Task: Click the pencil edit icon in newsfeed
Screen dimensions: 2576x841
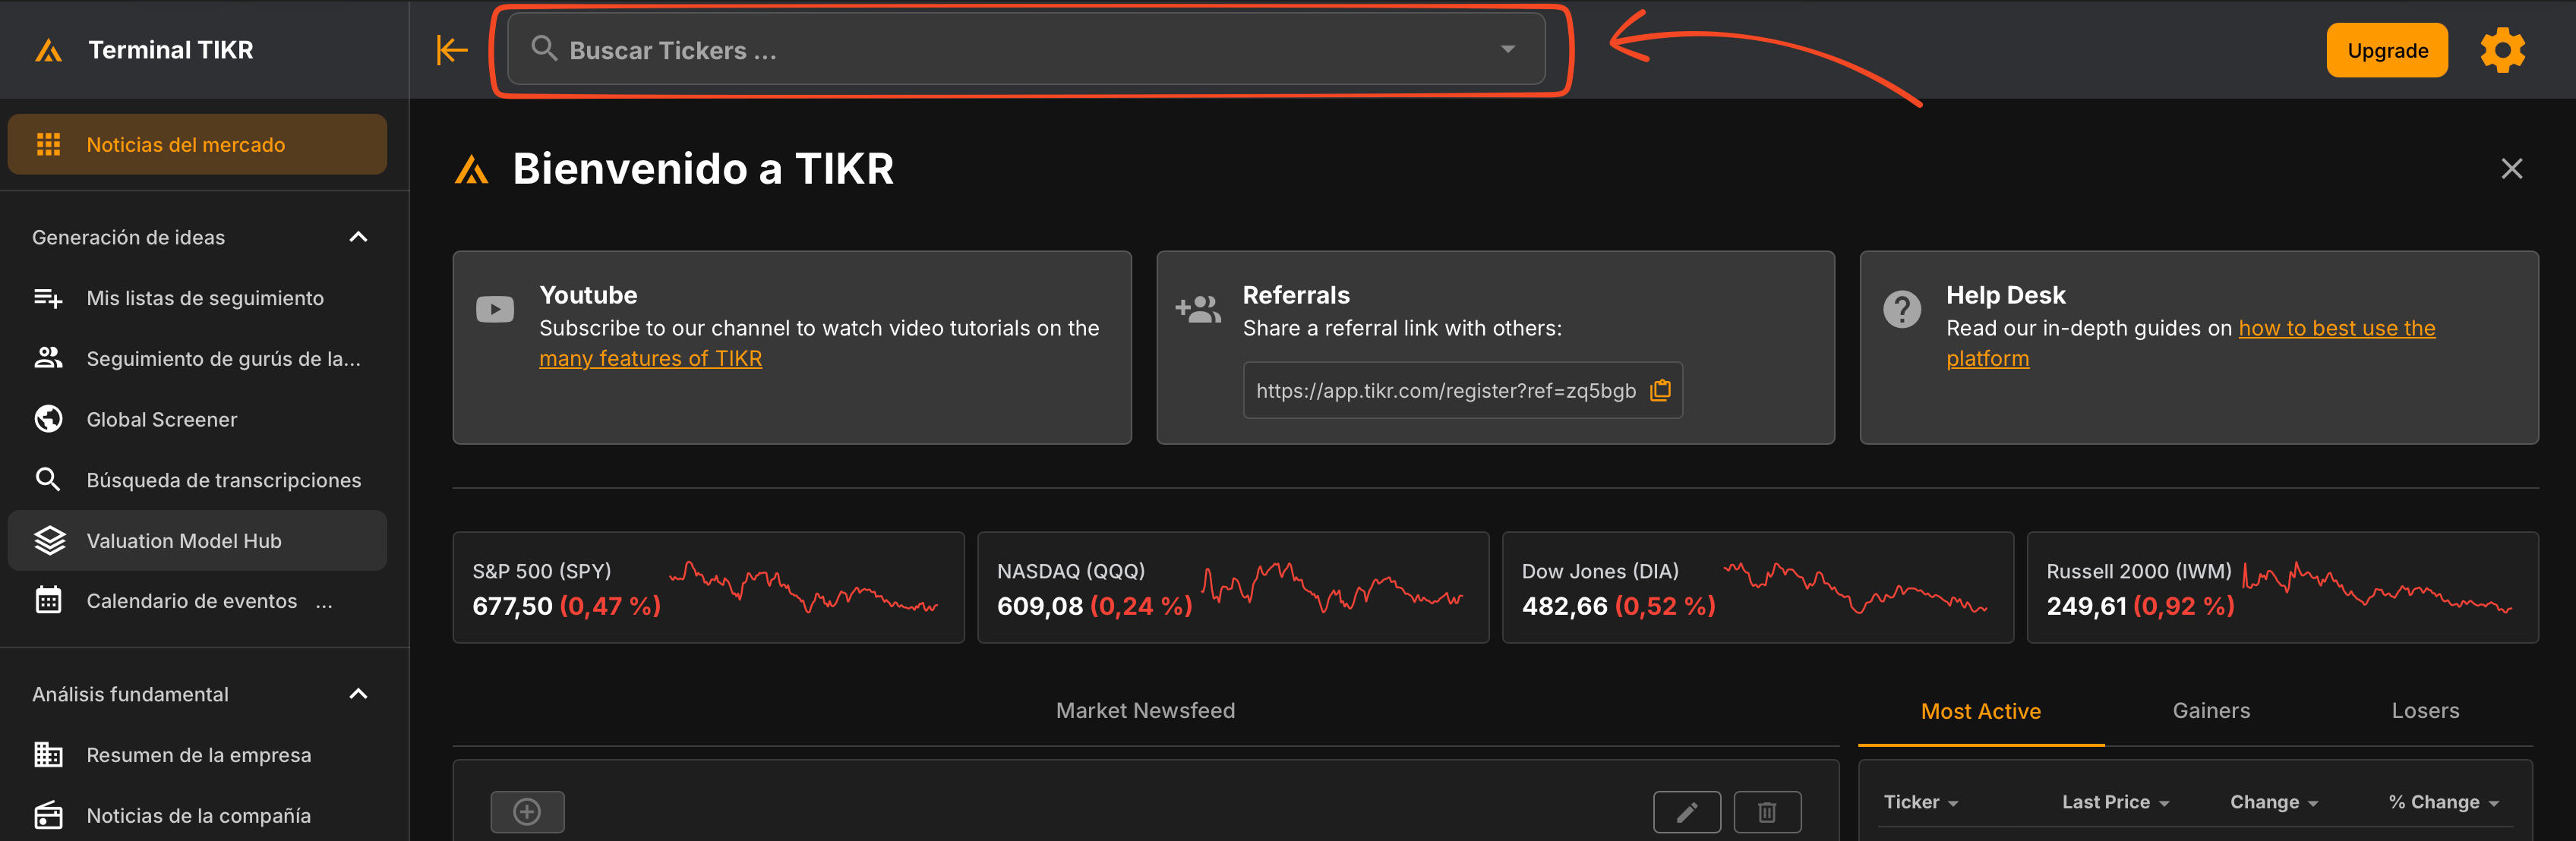Action: [1686, 811]
